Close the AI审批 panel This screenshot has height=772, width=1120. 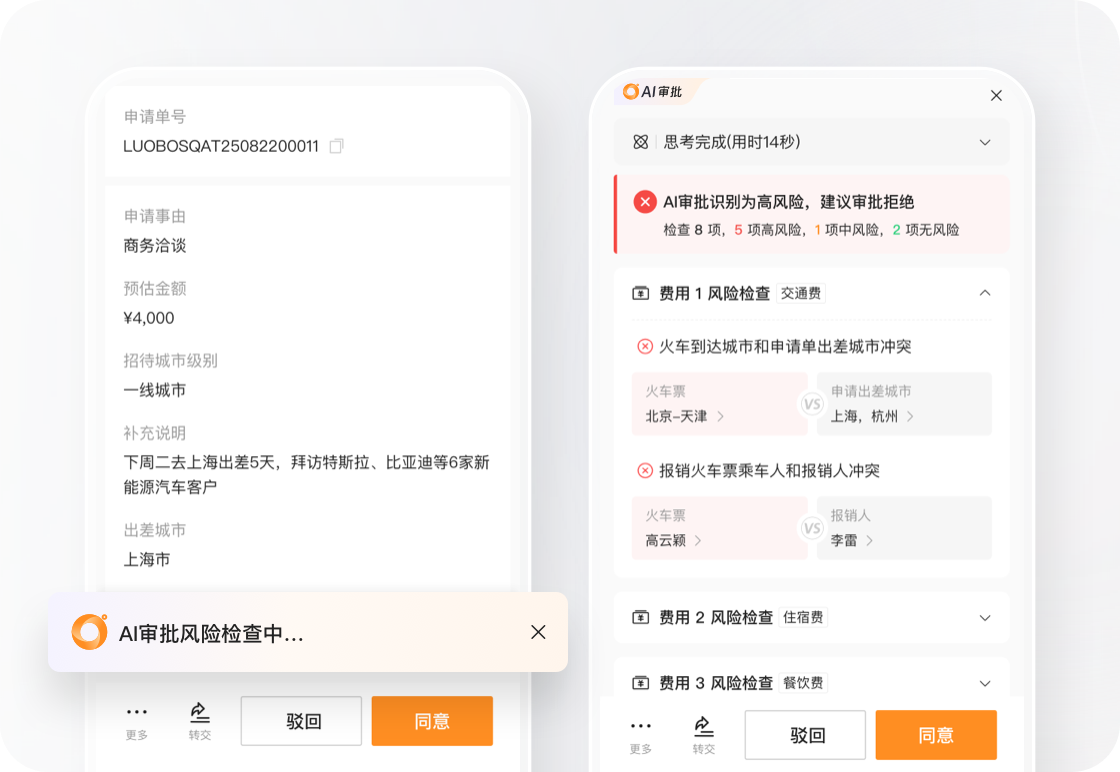click(x=996, y=95)
